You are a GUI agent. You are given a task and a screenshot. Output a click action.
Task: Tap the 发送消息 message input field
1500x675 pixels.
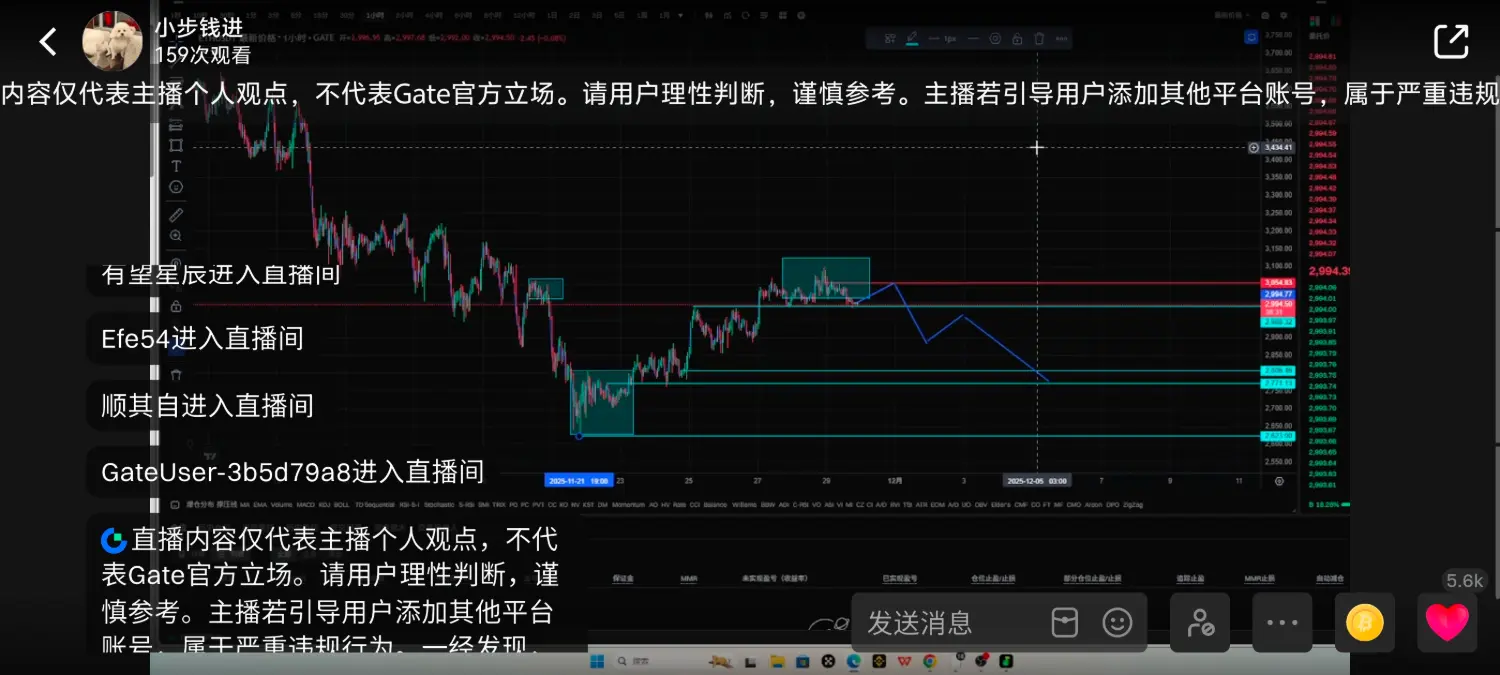point(945,623)
